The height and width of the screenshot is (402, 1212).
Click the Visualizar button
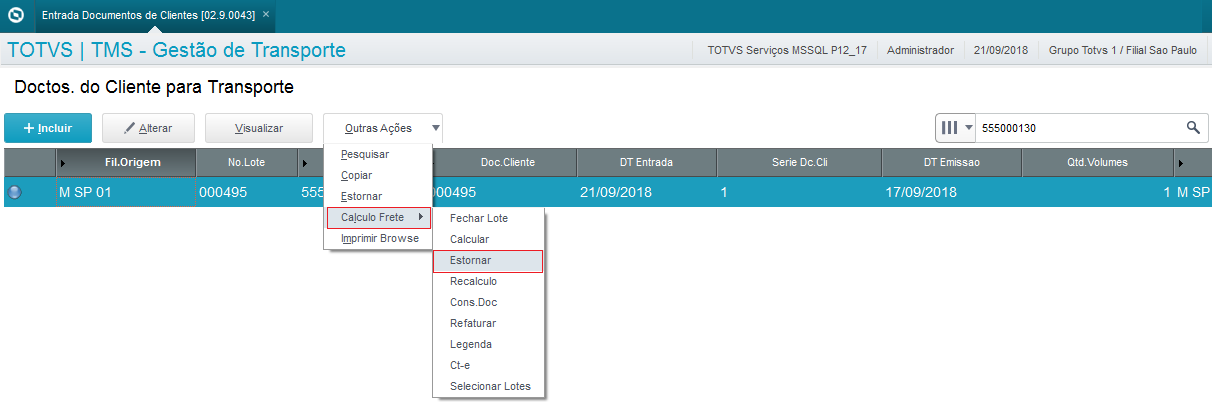(259, 128)
